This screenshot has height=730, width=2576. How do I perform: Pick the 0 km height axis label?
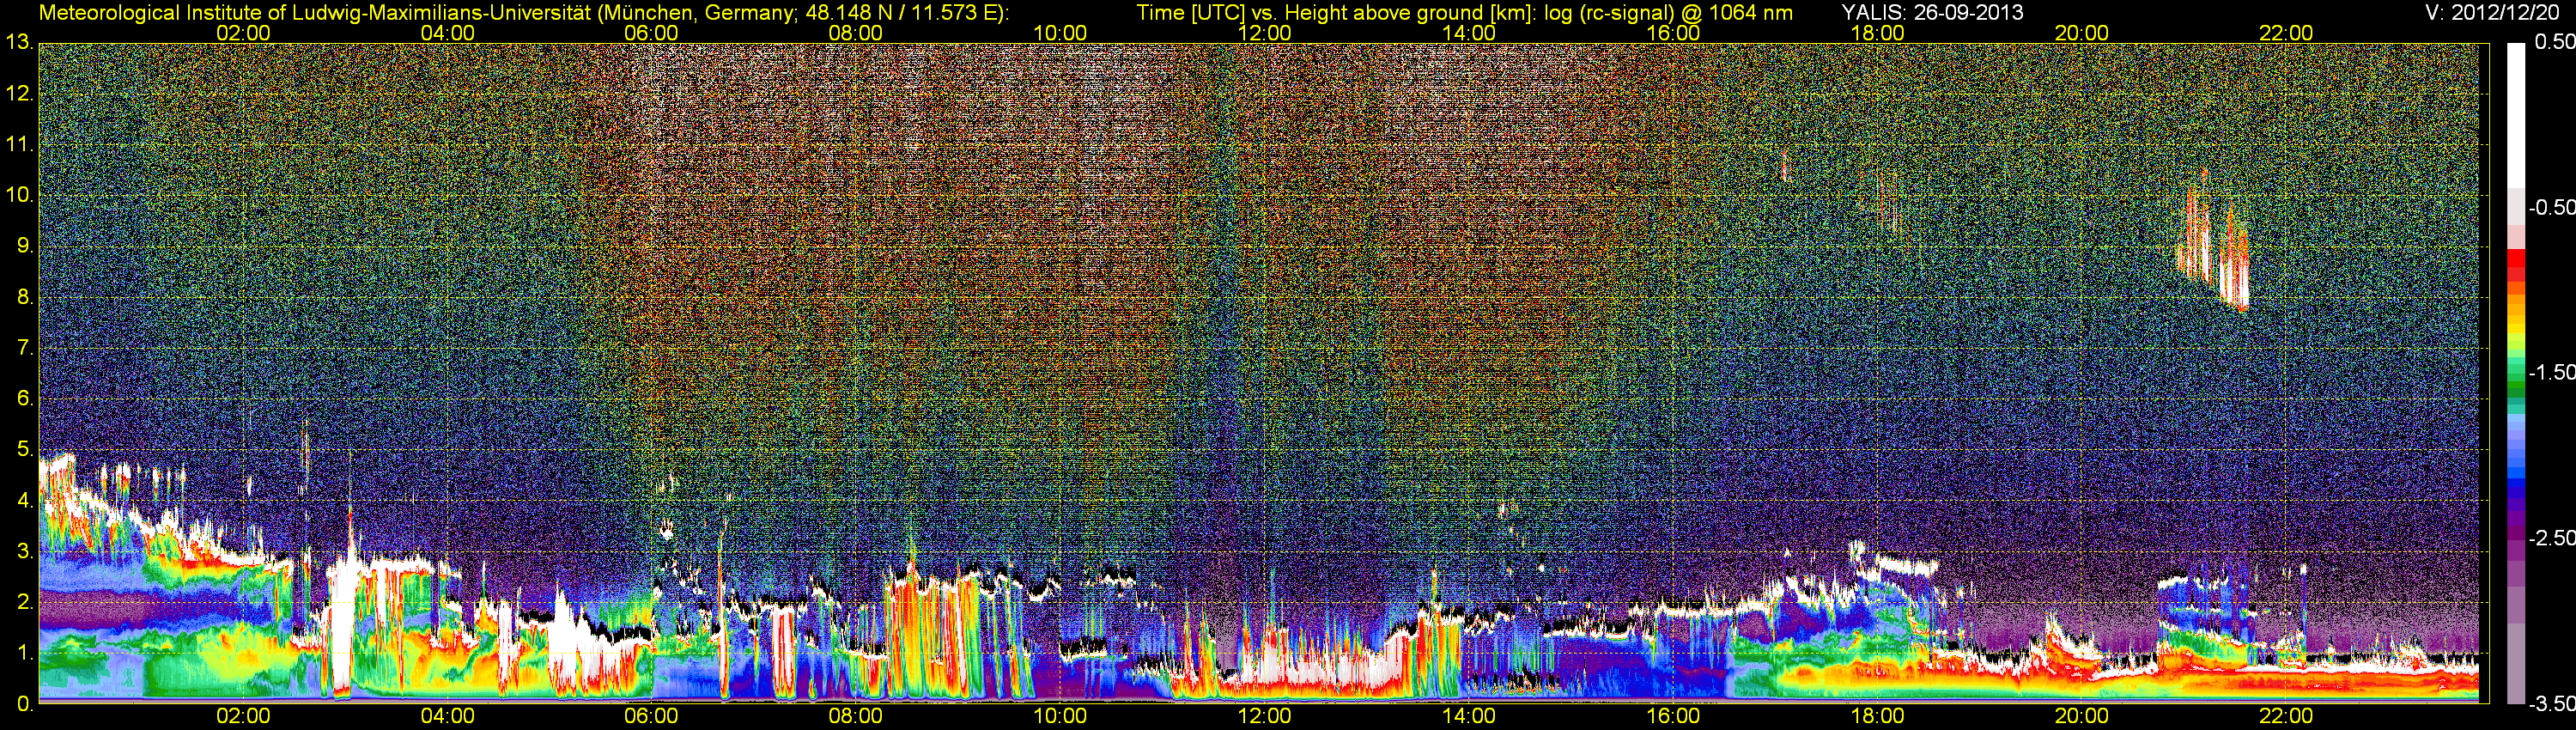click(x=24, y=704)
